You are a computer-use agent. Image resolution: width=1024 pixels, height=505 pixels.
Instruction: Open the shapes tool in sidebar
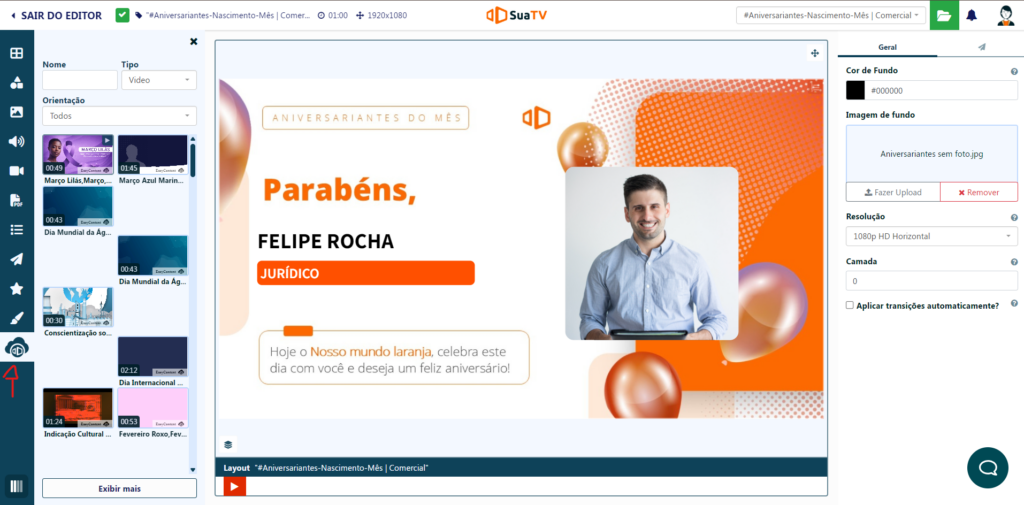16,83
